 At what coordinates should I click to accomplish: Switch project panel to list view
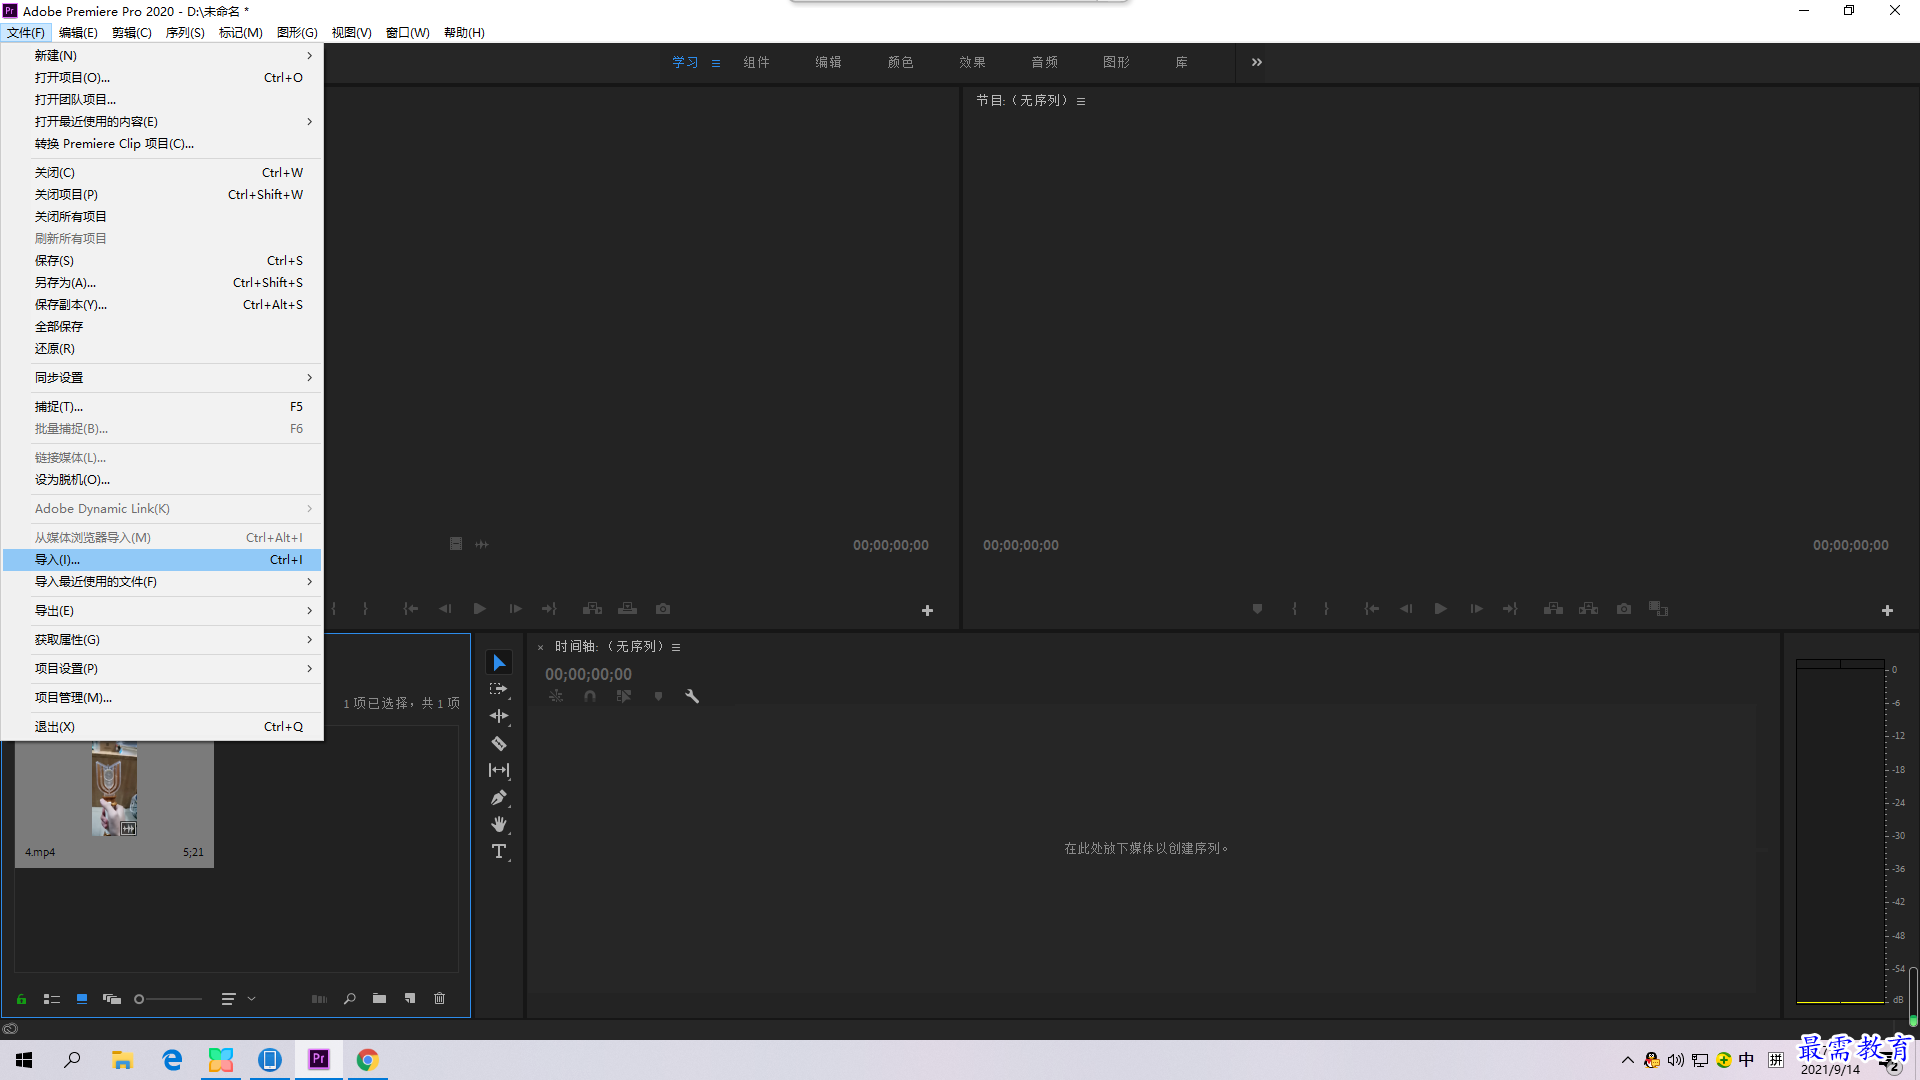tap(52, 999)
